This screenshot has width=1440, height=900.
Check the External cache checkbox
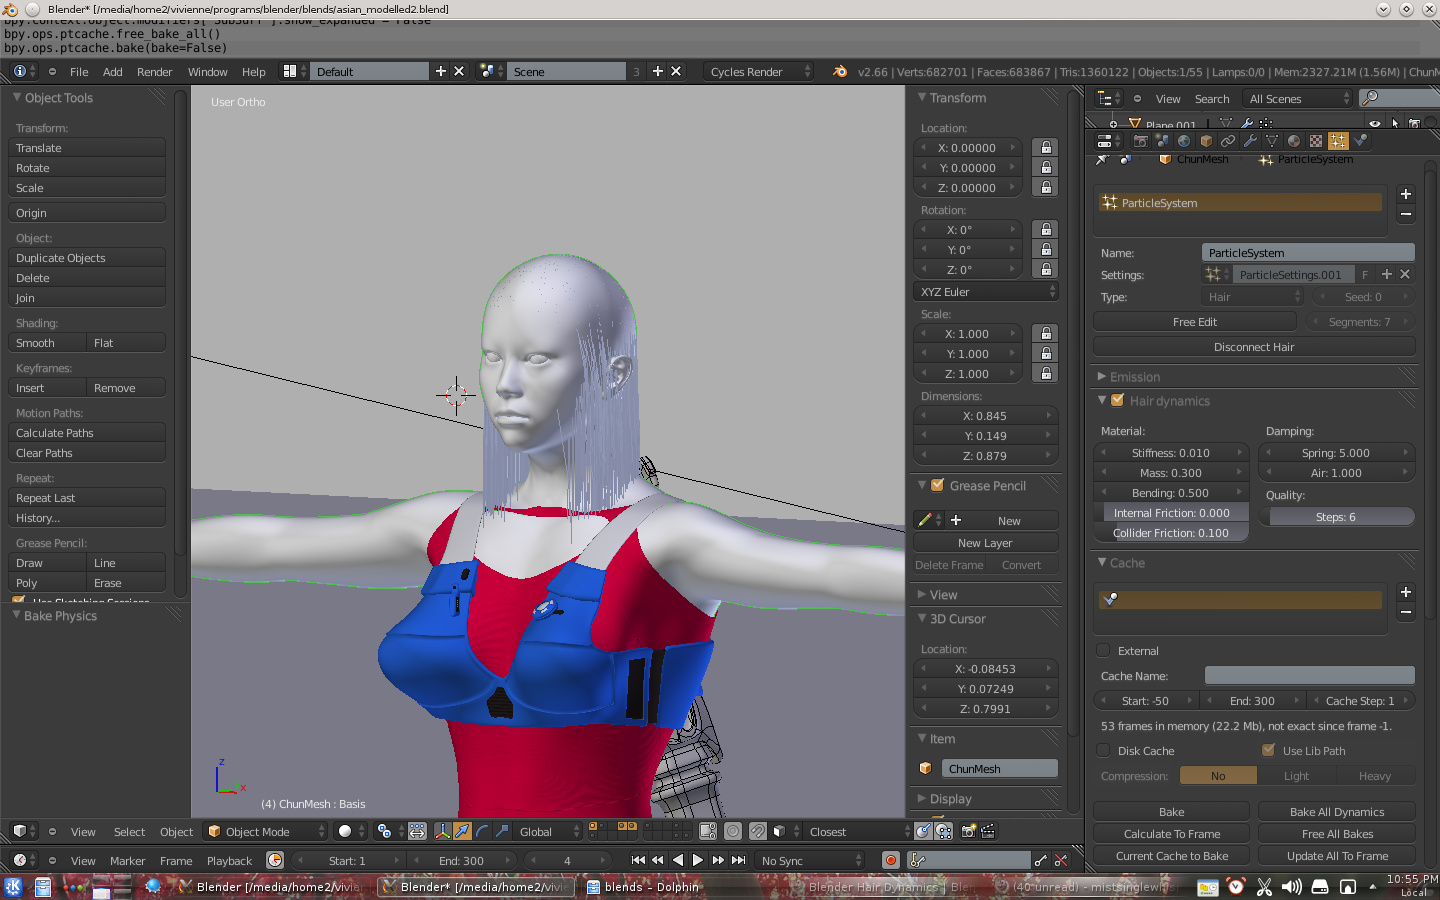[x=1104, y=650]
